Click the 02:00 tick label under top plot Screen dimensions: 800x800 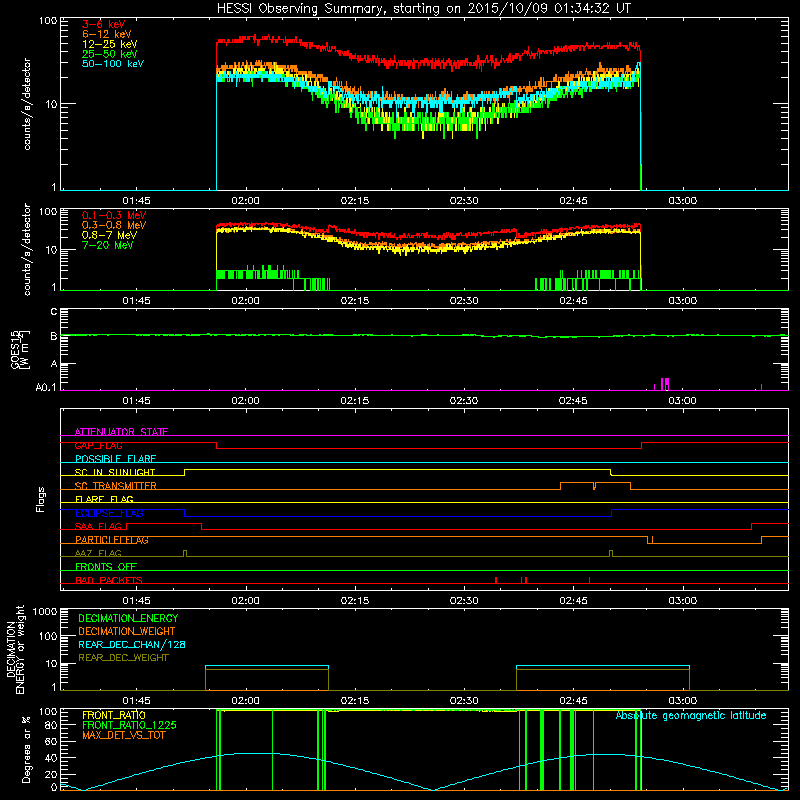(245, 201)
